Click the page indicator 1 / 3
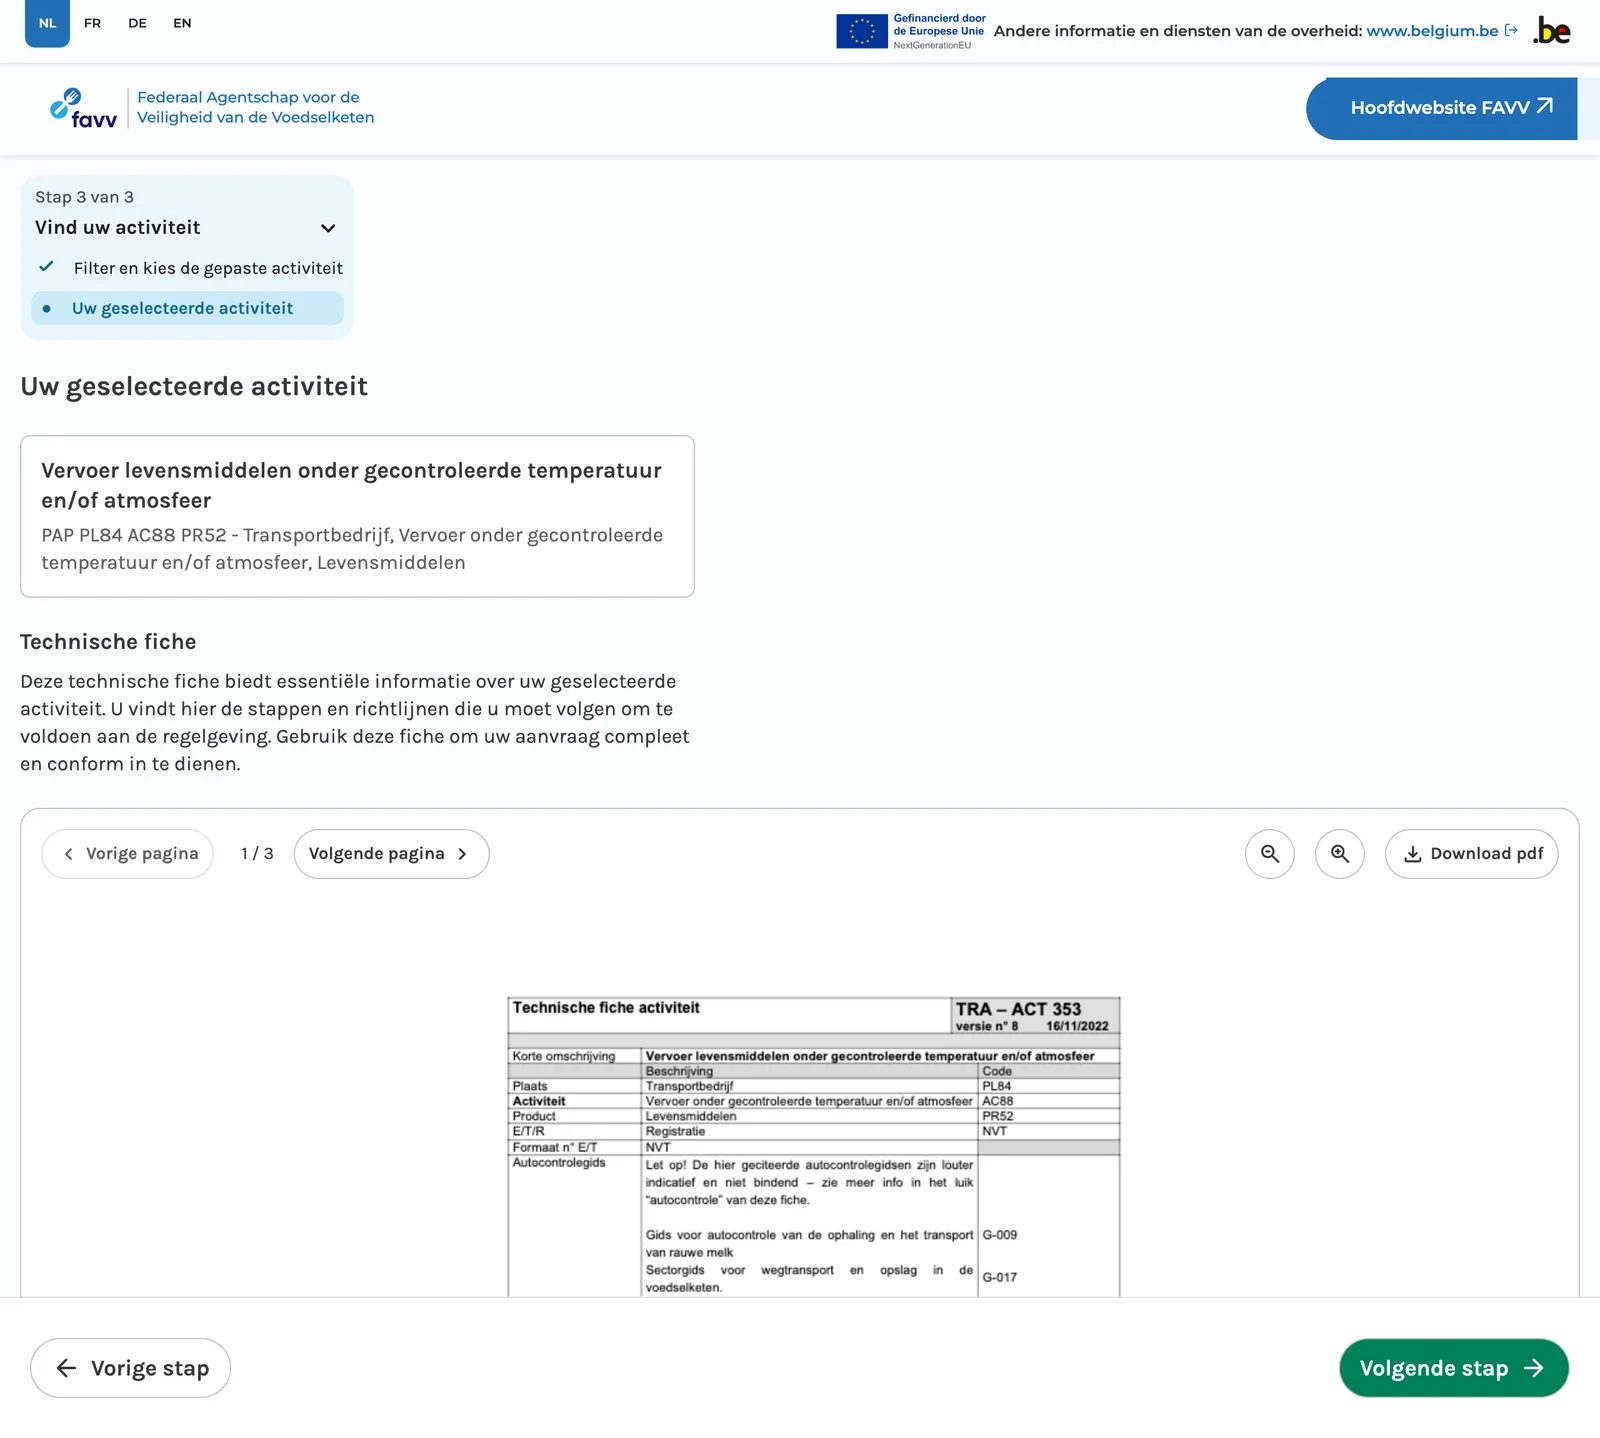 (257, 854)
